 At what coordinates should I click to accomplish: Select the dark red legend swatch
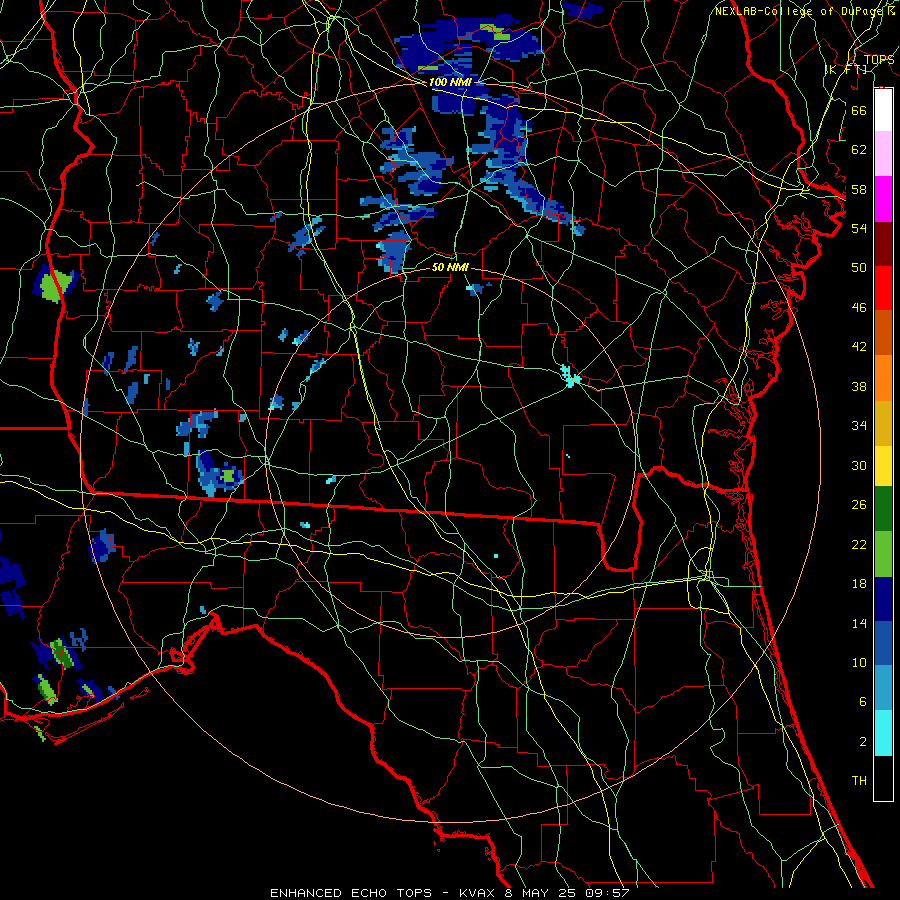click(x=883, y=243)
